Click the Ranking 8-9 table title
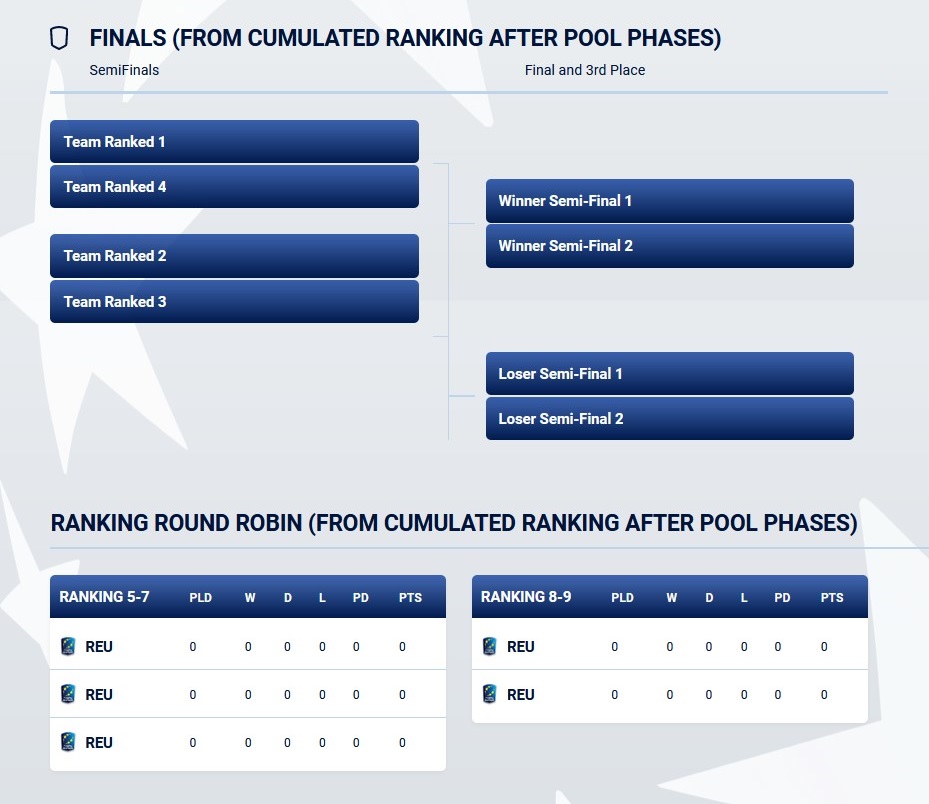Screen dimensions: 929x804 tap(526, 597)
